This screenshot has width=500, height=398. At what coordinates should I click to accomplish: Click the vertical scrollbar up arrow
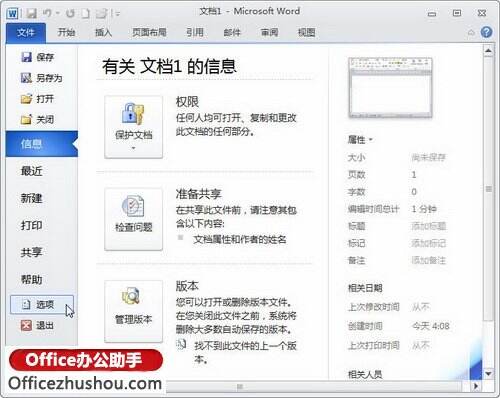pyautogui.click(x=488, y=51)
